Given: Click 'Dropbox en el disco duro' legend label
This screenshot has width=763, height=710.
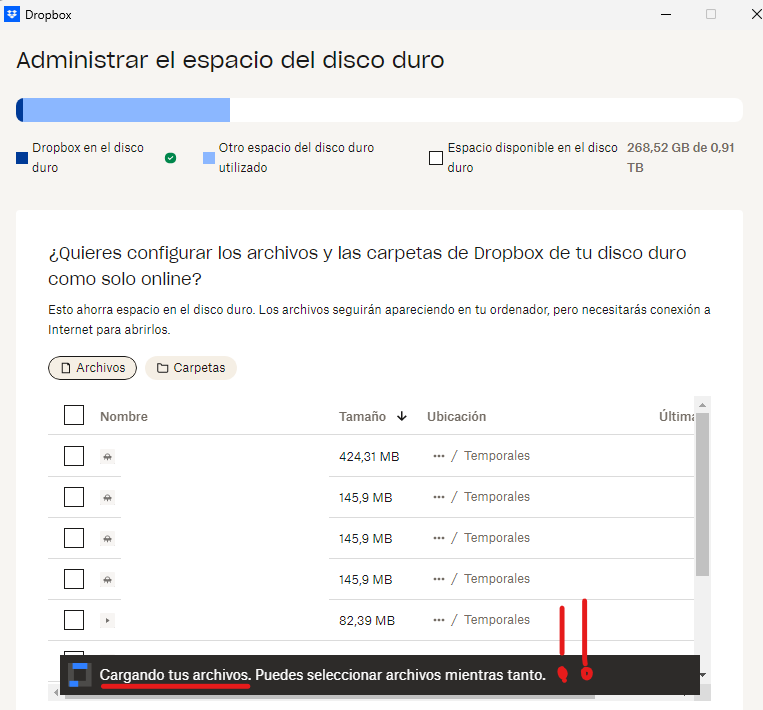Looking at the screenshot, I should [88, 158].
